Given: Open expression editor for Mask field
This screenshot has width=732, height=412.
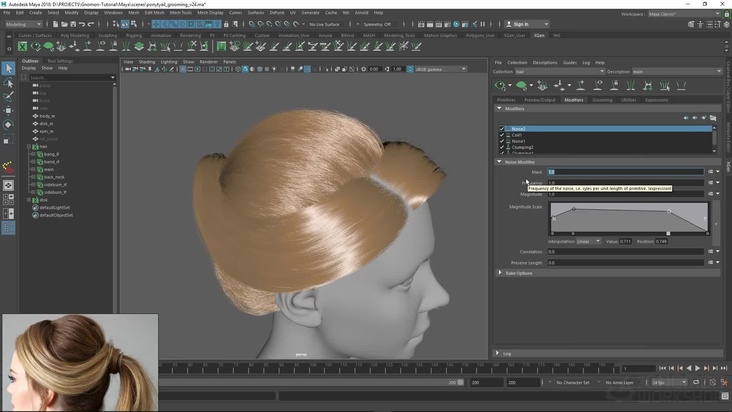Looking at the screenshot, I should [x=711, y=172].
